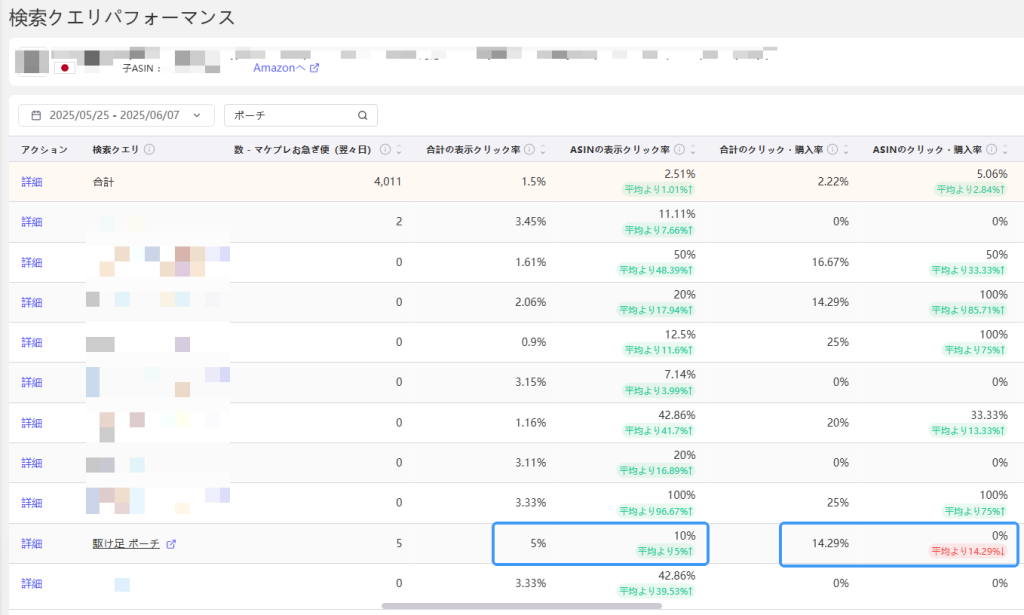Select the 12.5% cell value

pyautogui.click(x=680, y=334)
